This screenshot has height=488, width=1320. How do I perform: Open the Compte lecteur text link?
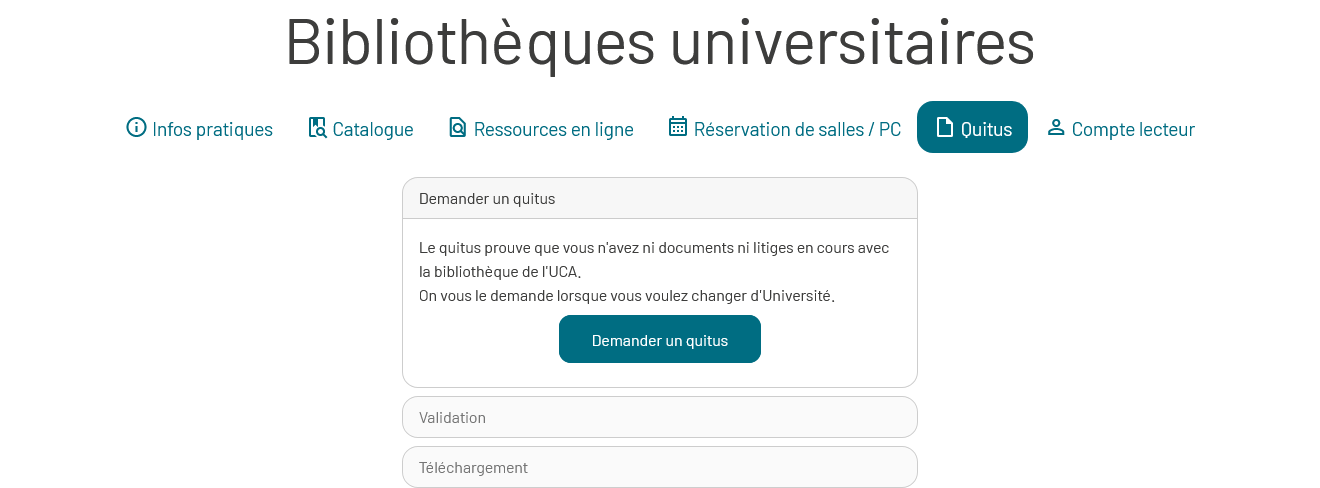1133,129
